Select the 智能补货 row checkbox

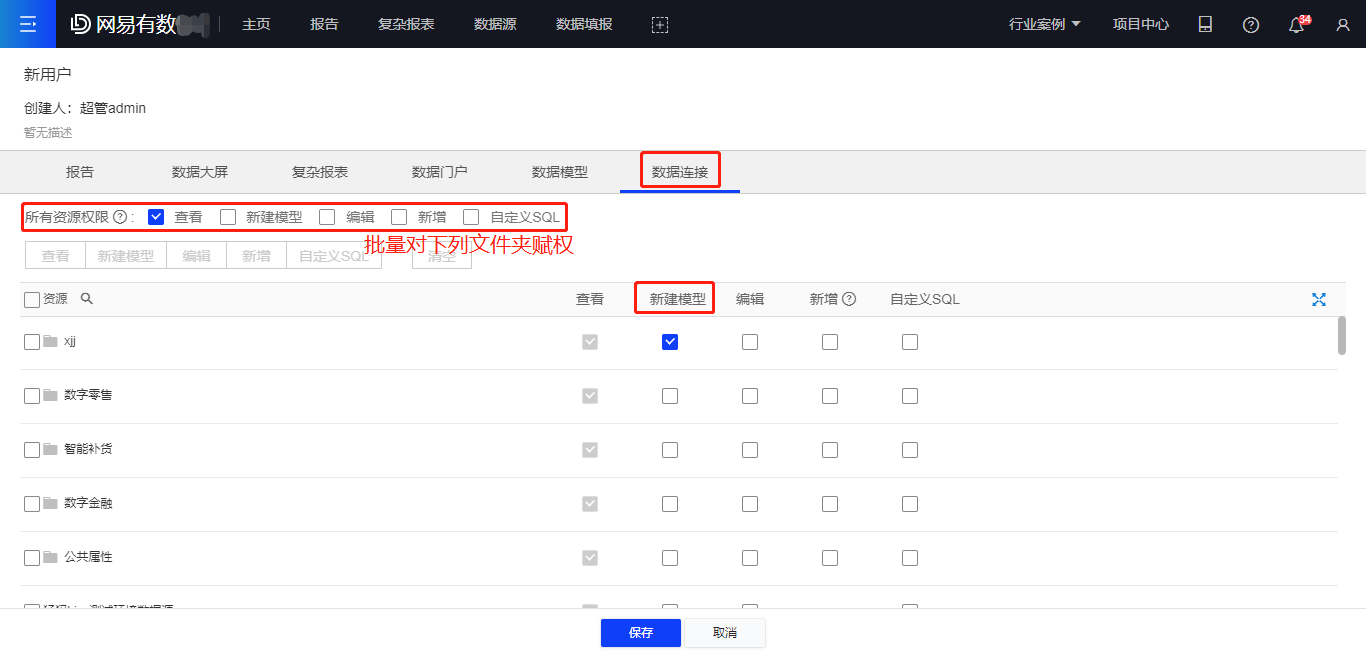tap(32, 450)
